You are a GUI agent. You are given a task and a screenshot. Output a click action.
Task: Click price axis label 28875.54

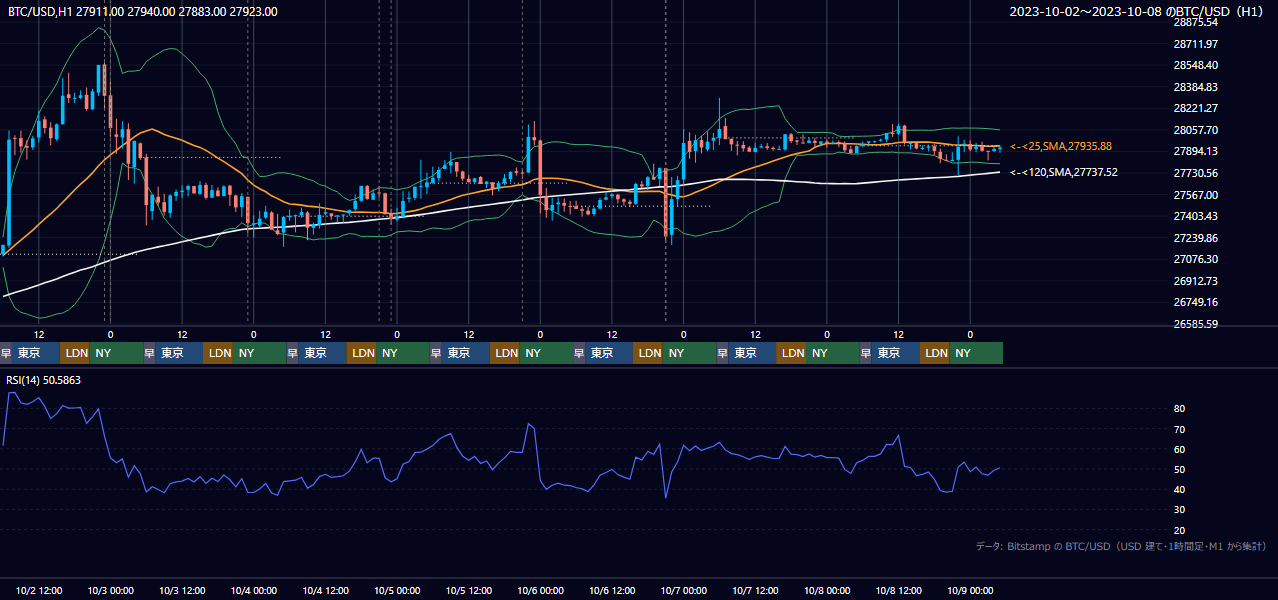(1196, 22)
